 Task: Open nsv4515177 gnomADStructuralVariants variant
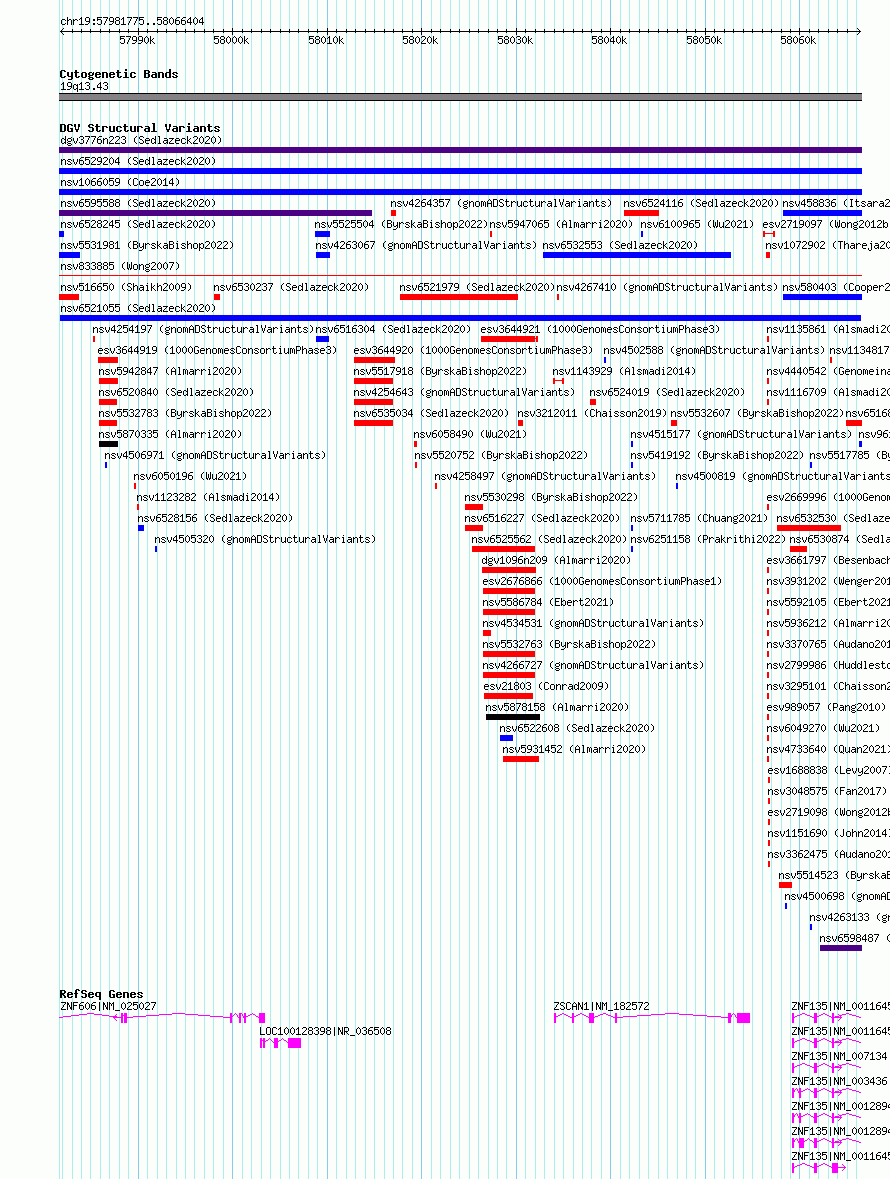pos(741,435)
